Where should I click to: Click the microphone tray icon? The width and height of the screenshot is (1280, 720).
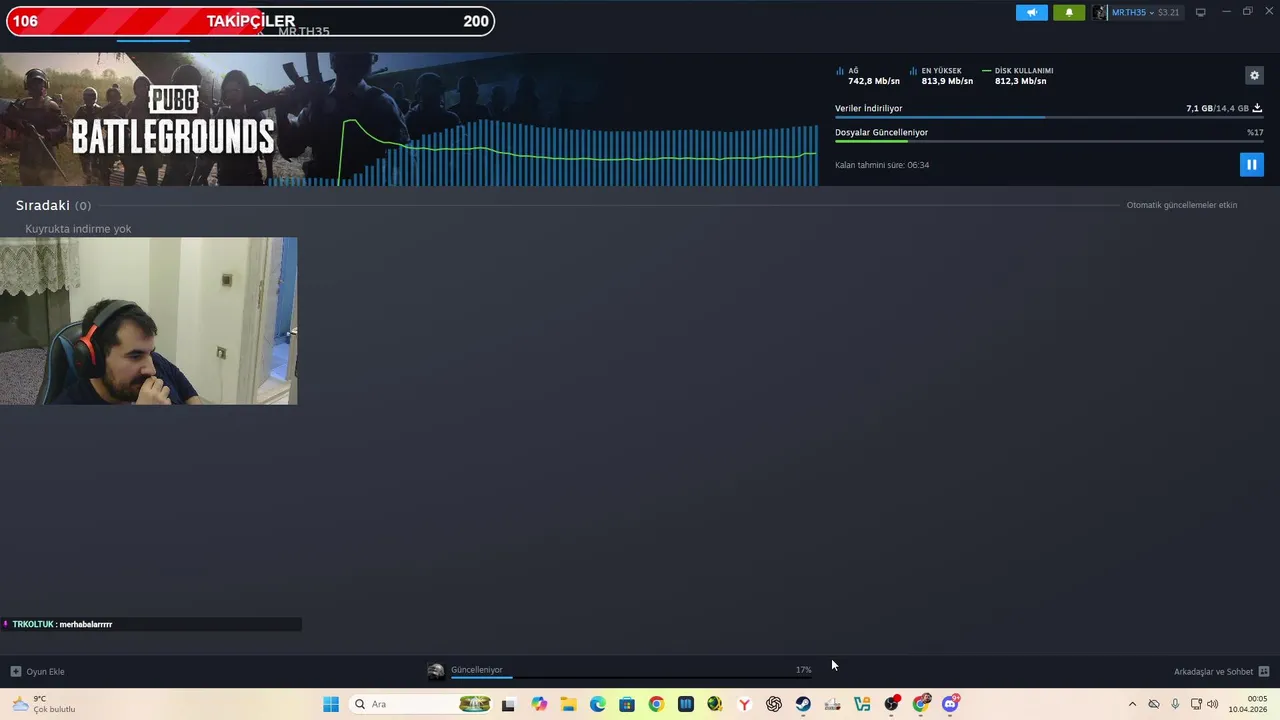[1175, 704]
